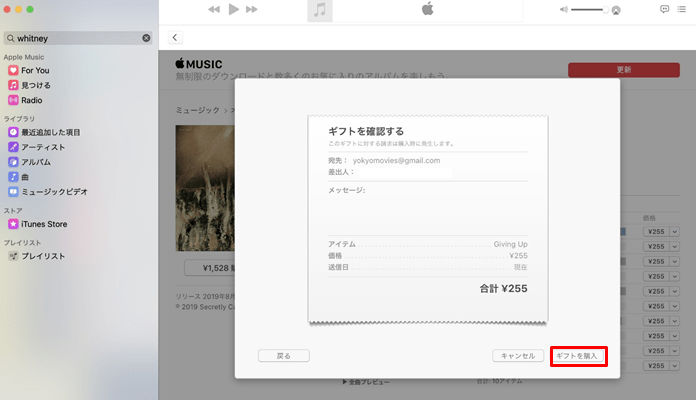The height and width of the screenshot is (400, 697).
Task: Adjust the volume slider
Action: point(589,9)
